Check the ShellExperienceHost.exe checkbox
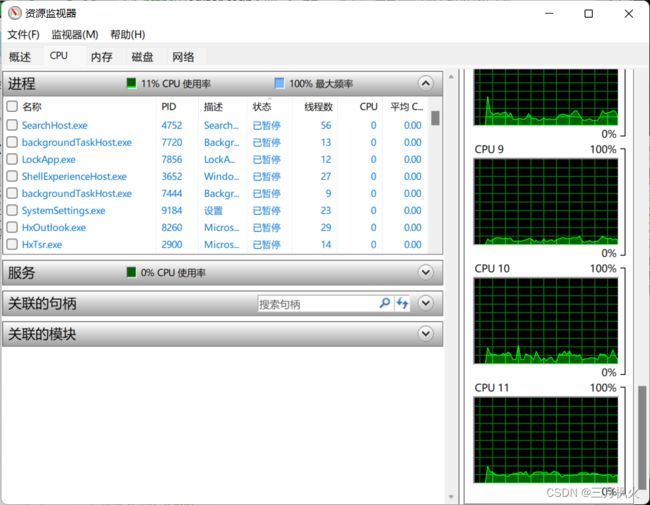Image resolution: width=650 pixels, height=505 pixels. tap(12, 176)
